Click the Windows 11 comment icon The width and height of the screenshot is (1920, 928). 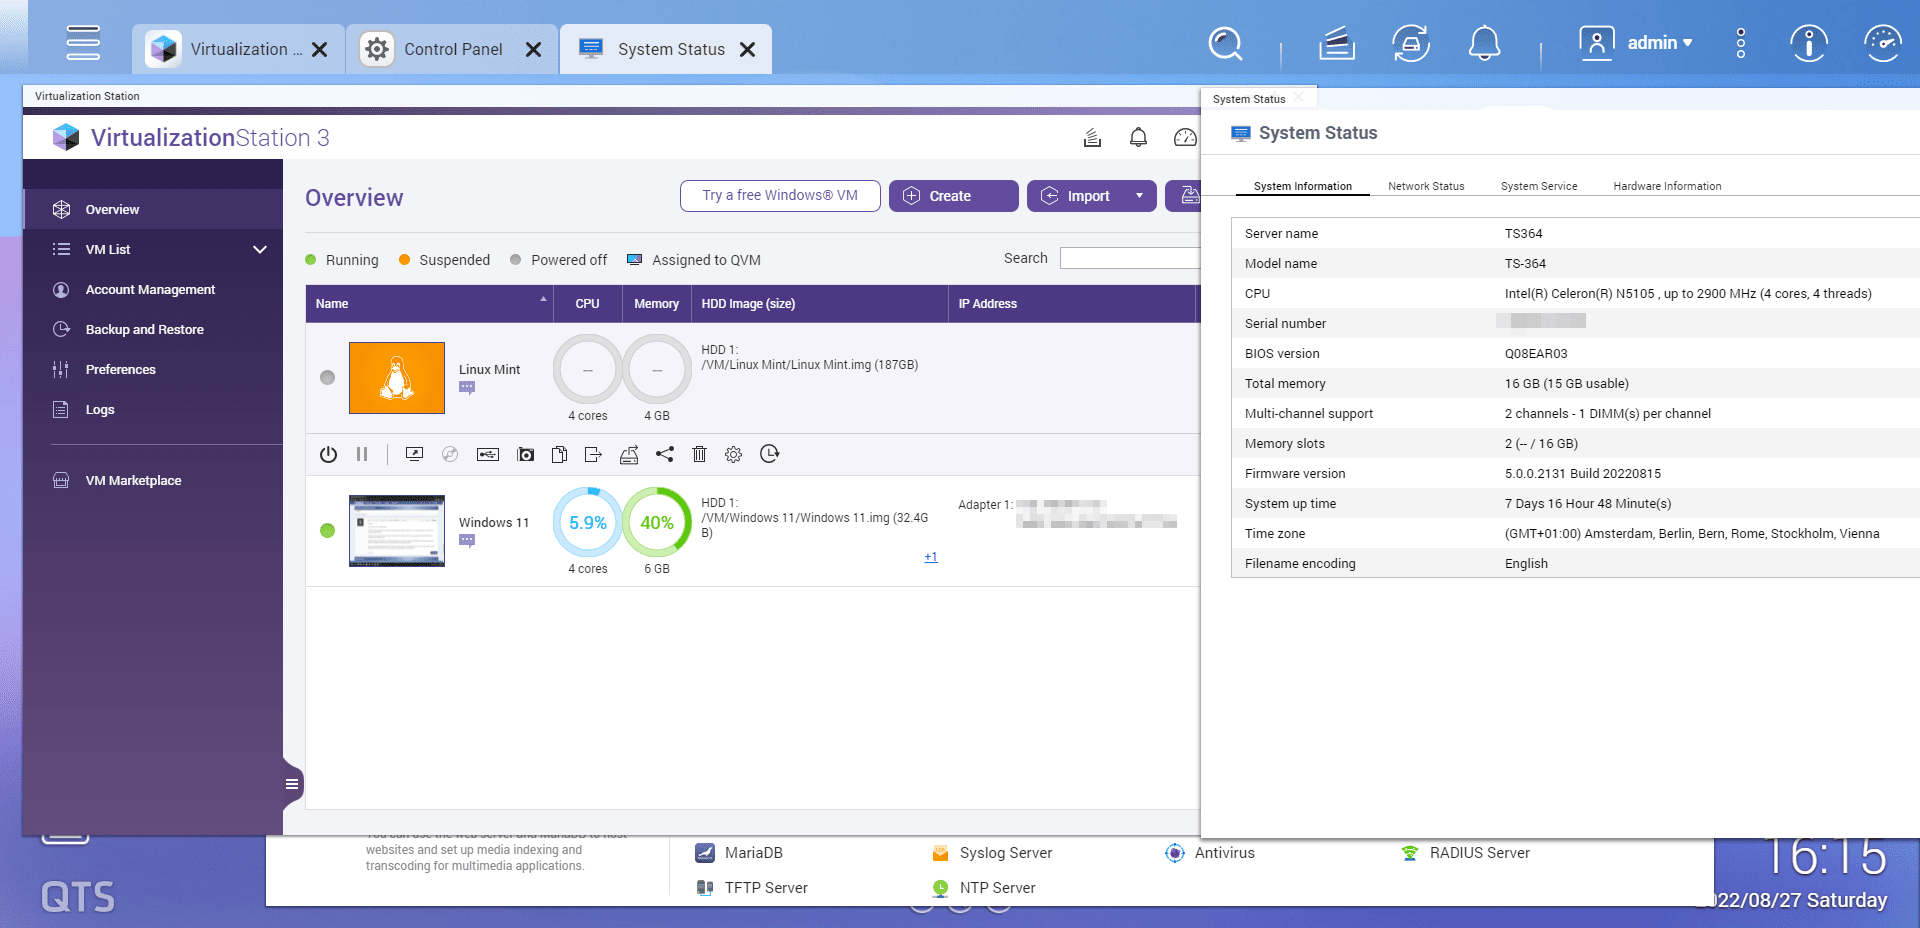pos(467,541)
